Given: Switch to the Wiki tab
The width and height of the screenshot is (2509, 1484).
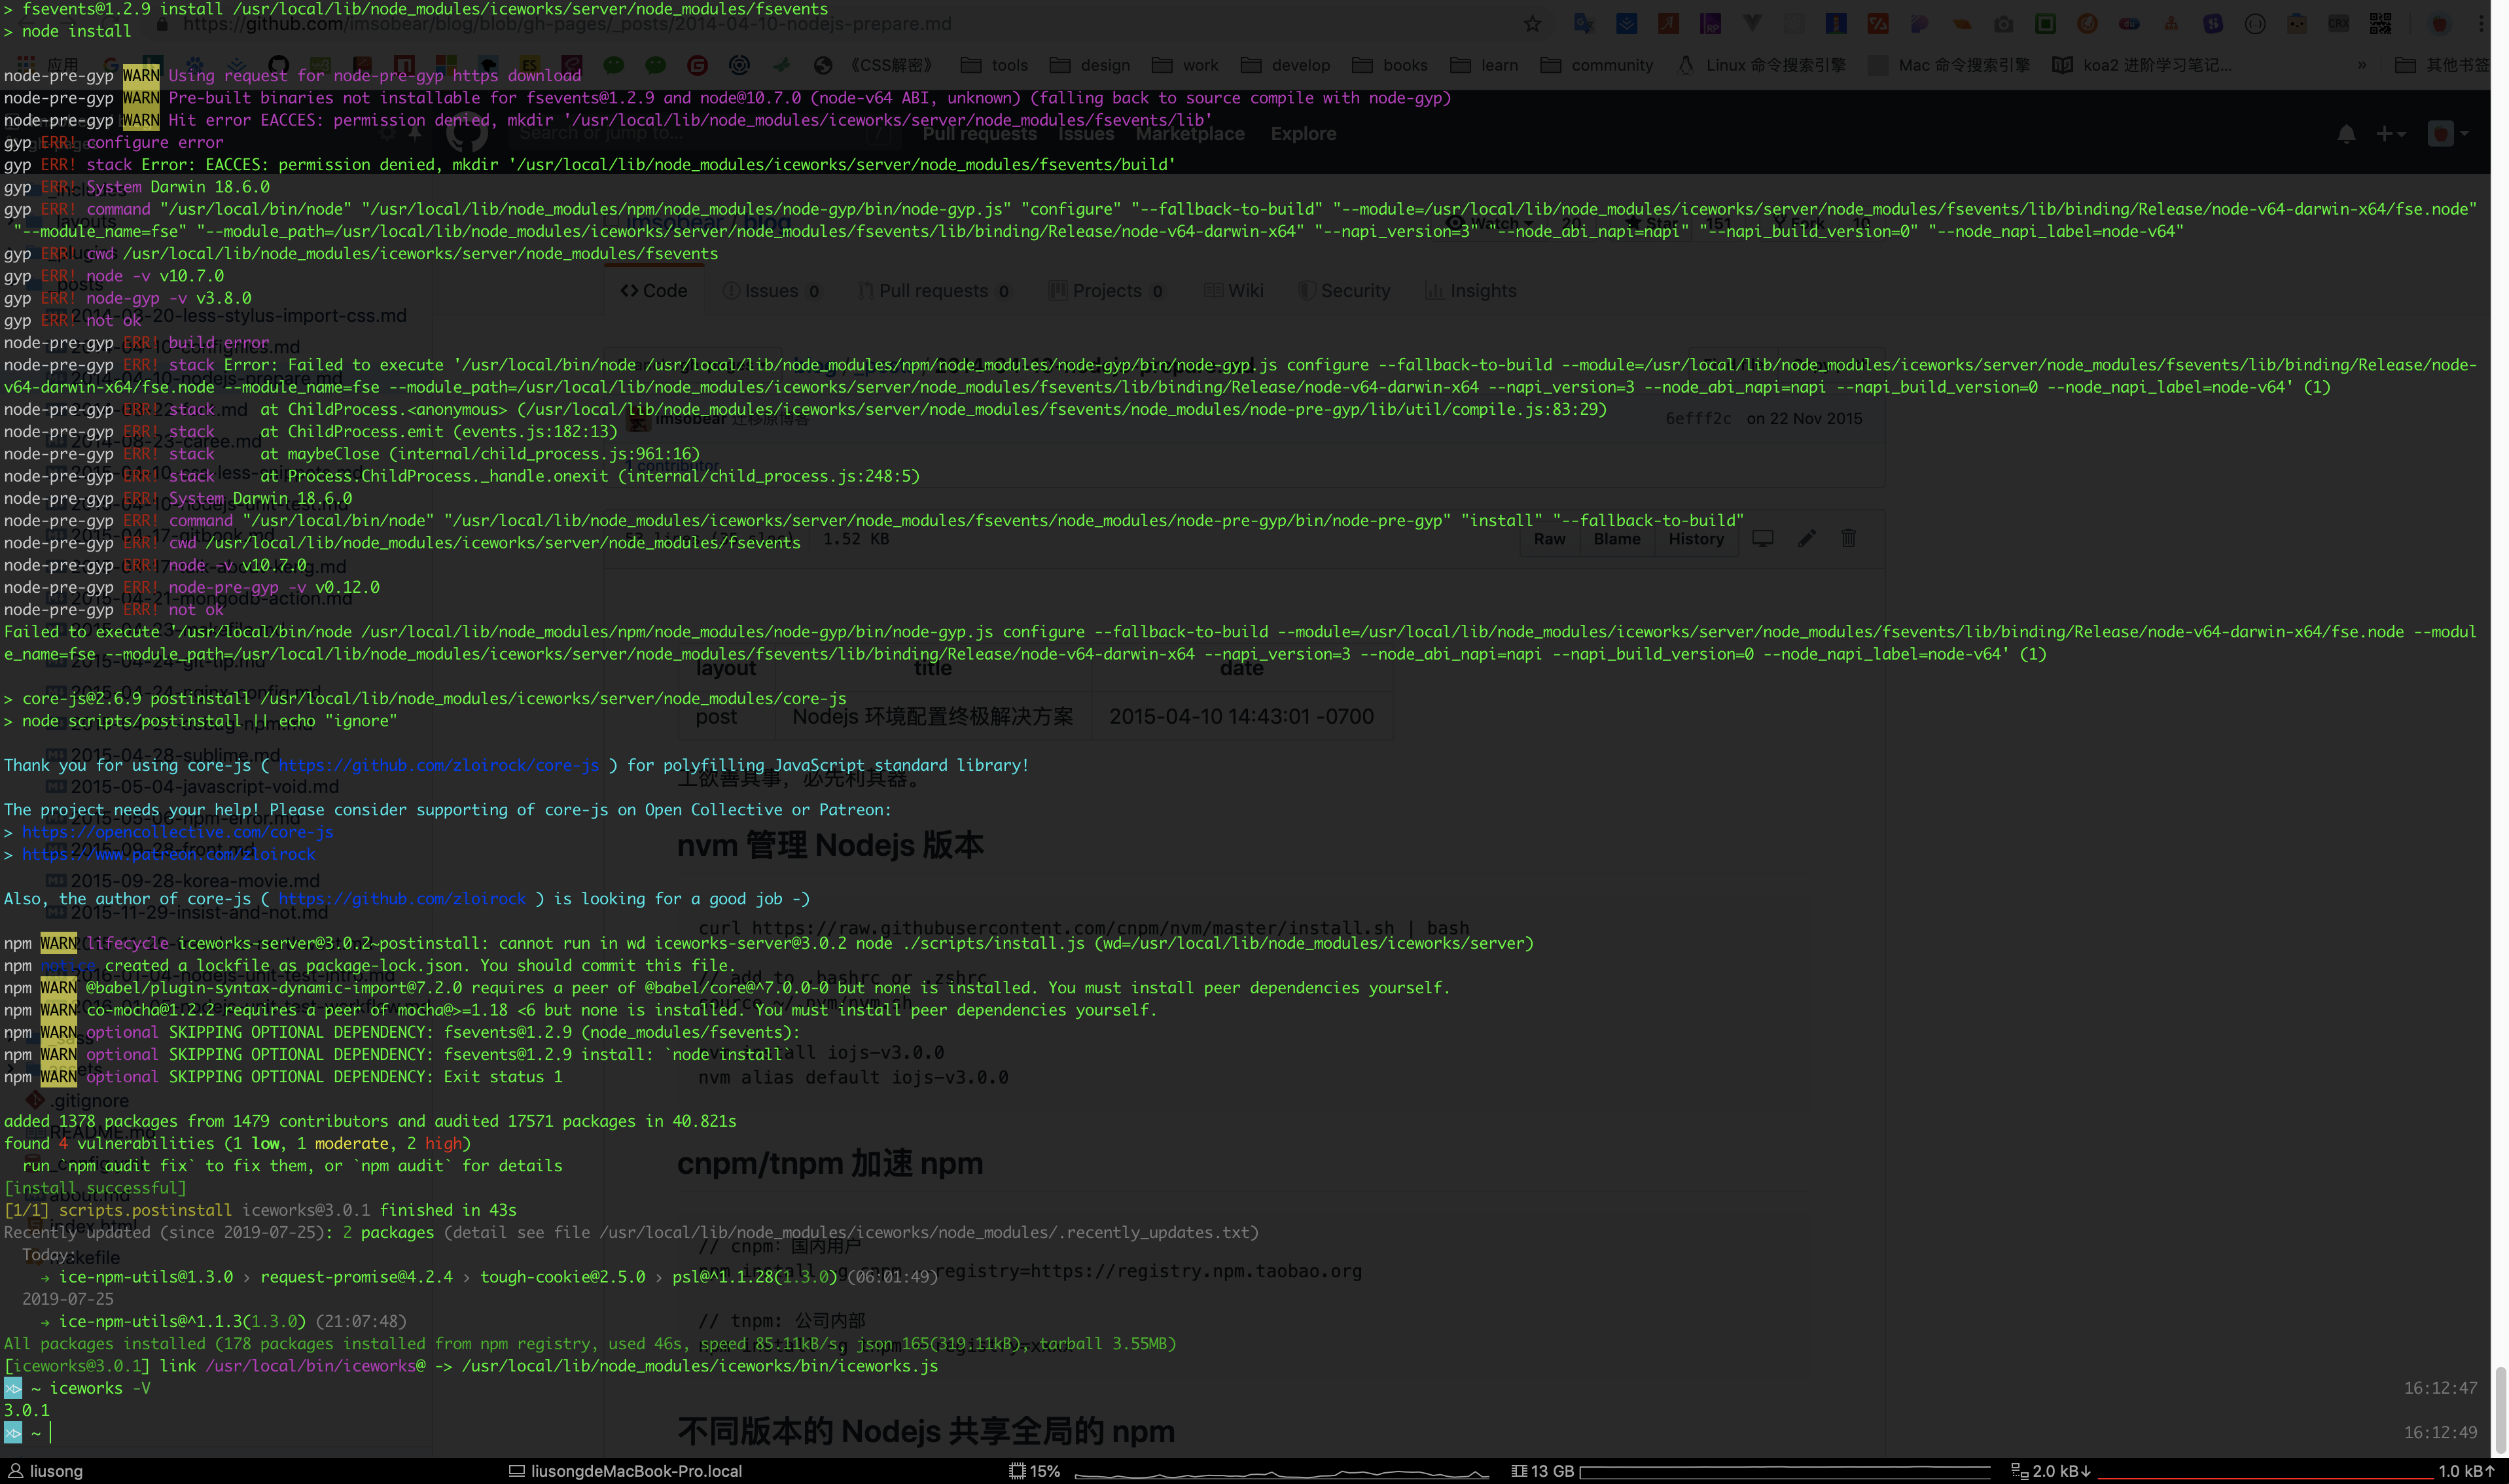Looking at the screenshot, I should pyautogui.click(x=1233, y=291).
